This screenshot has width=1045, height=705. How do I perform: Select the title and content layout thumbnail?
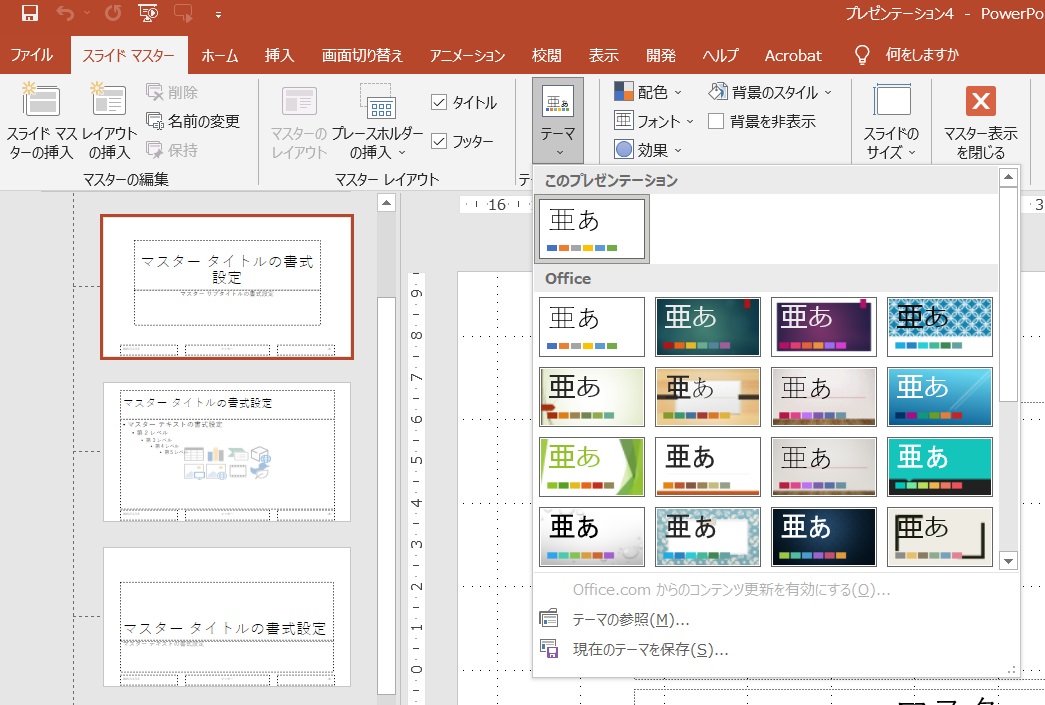pos(227,452)
